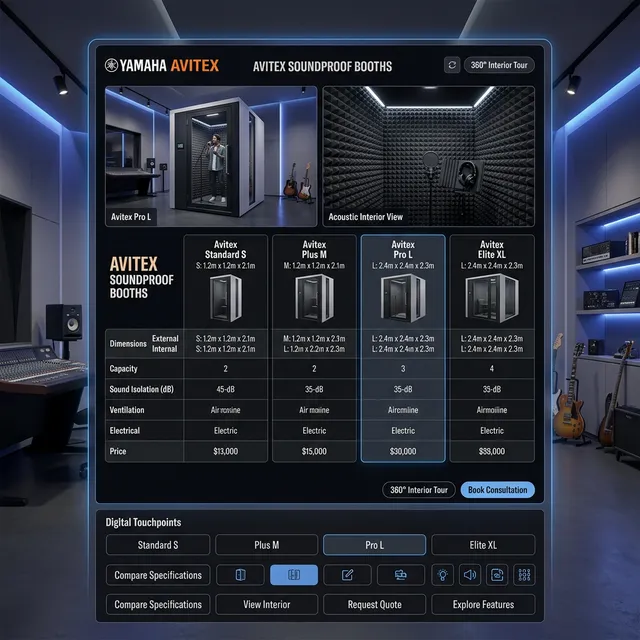
Task: Click the Avitex Plus M booth image
Action: [x=314, y=298]
